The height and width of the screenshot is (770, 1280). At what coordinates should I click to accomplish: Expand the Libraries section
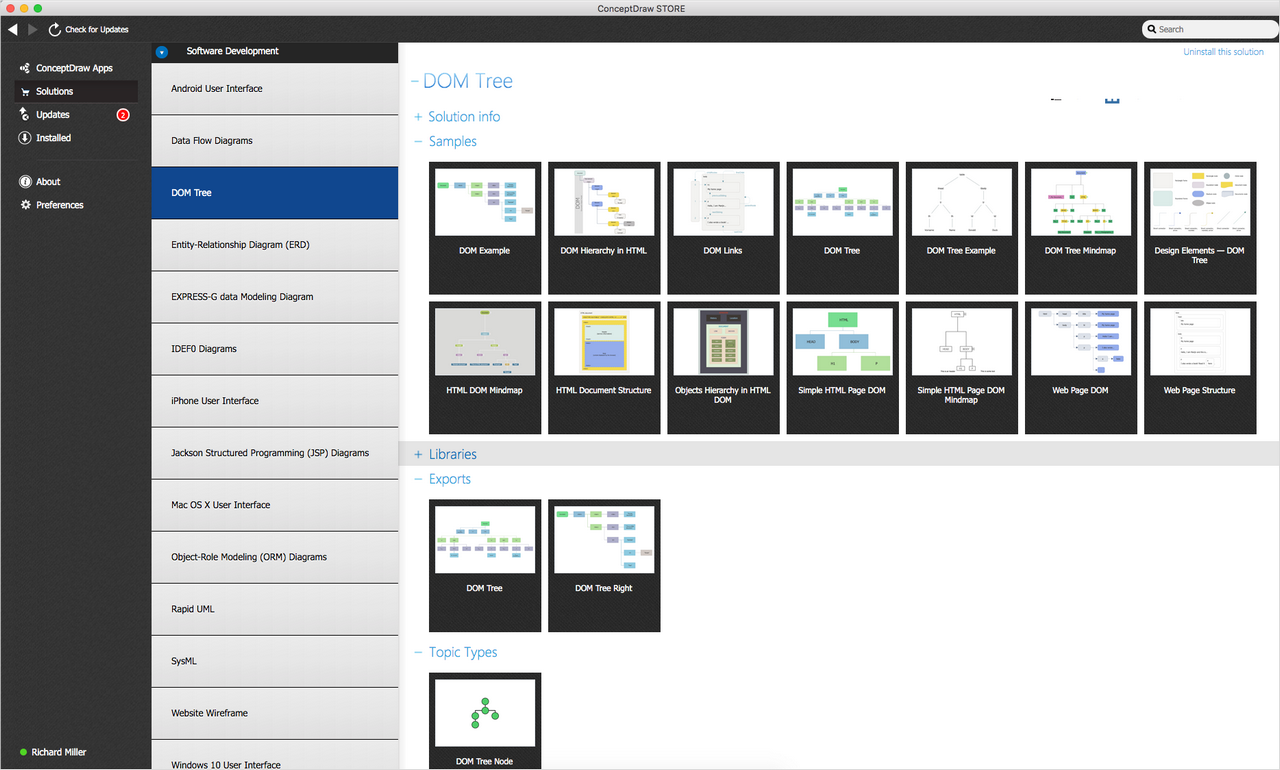tap(418, 455)
